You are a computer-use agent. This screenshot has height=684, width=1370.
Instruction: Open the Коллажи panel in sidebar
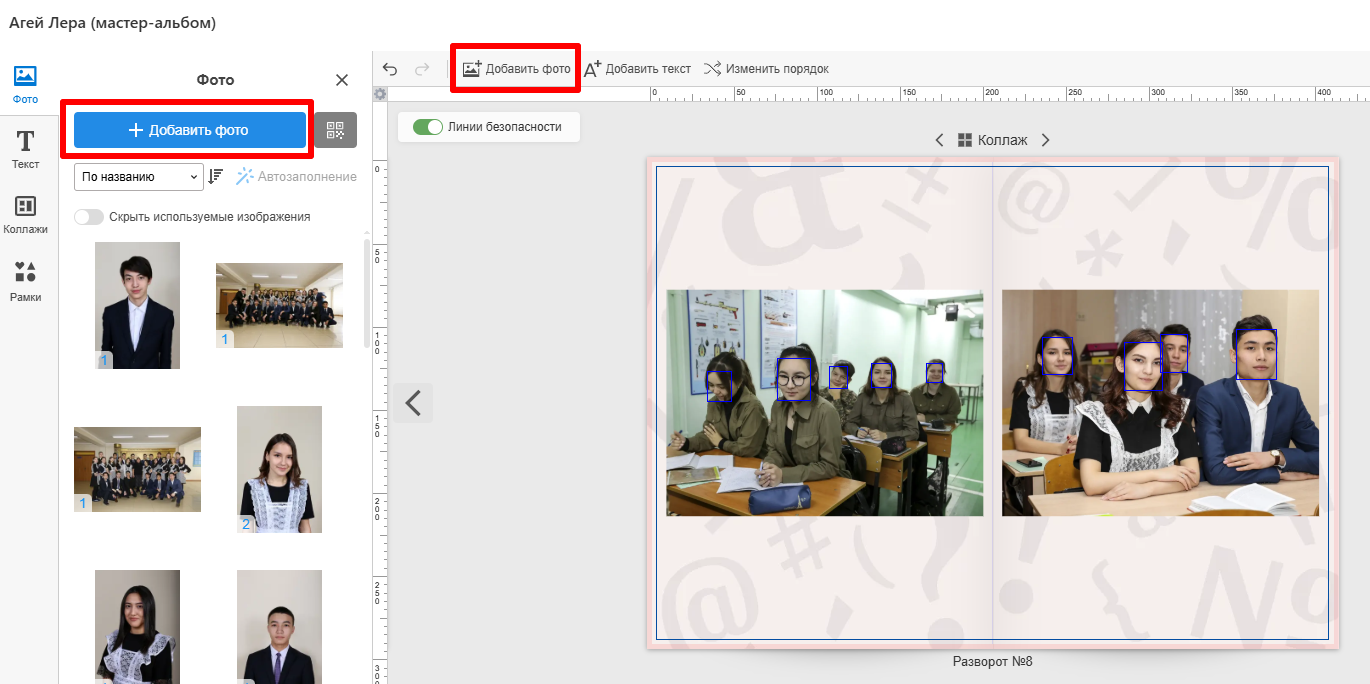(26, 215)
